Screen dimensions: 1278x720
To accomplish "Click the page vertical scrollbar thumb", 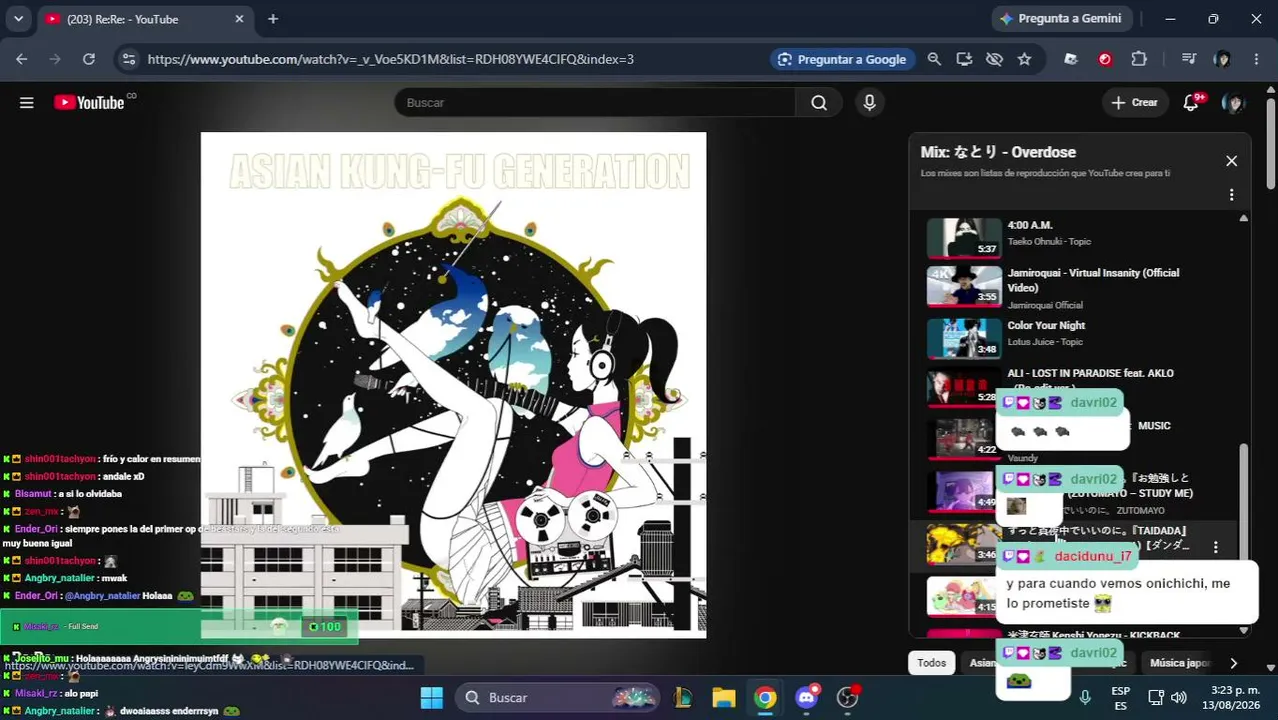I will click(x=1271, y=143).
